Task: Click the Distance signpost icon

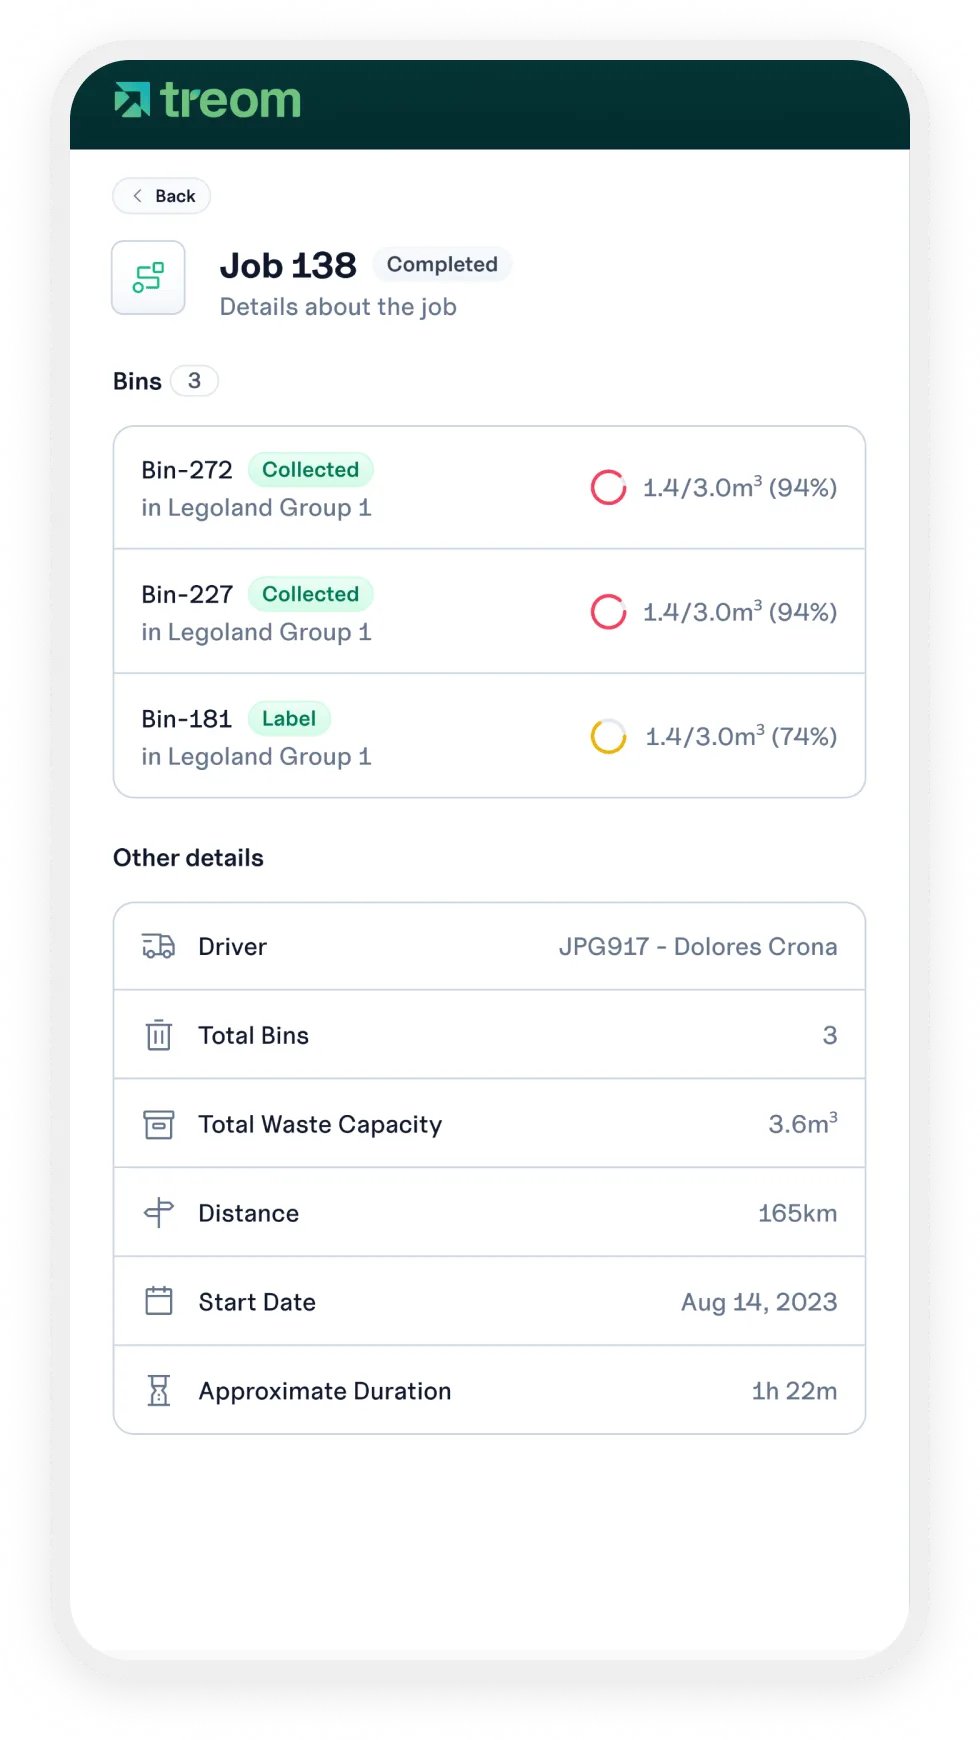Action: [x=159, y=1213]
